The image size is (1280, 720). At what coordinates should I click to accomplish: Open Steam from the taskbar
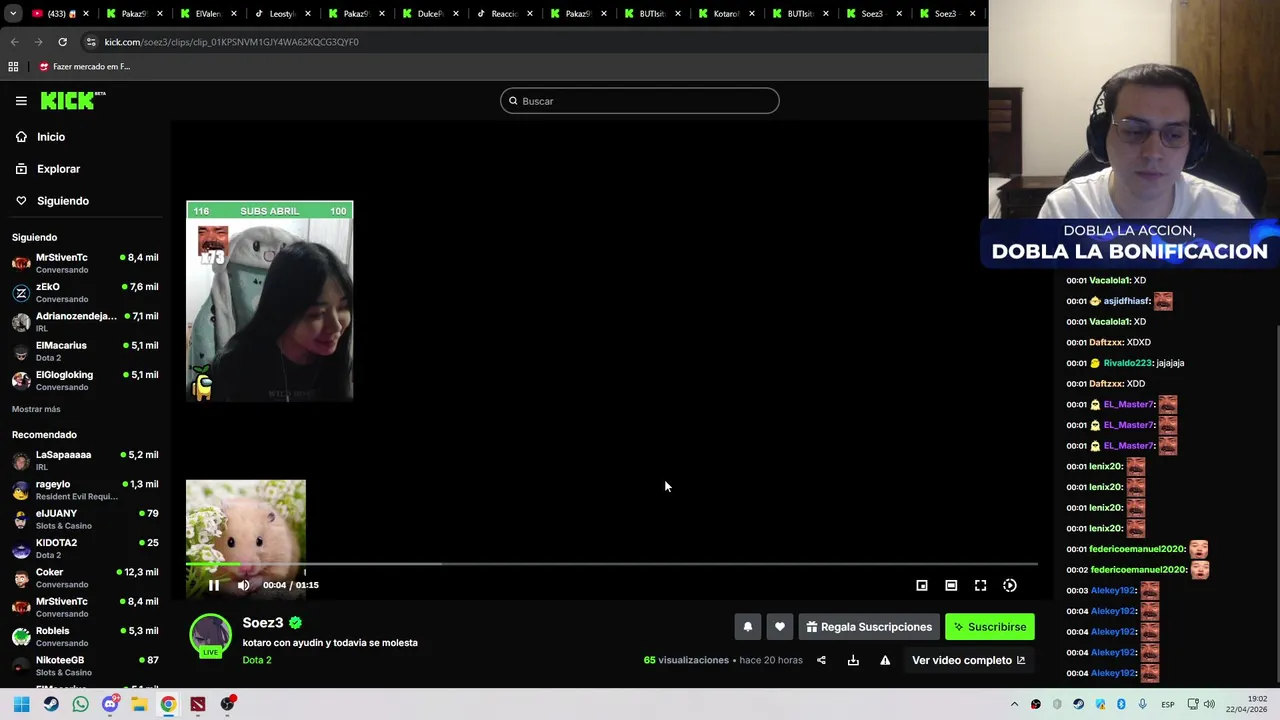[x=51, y=704]
